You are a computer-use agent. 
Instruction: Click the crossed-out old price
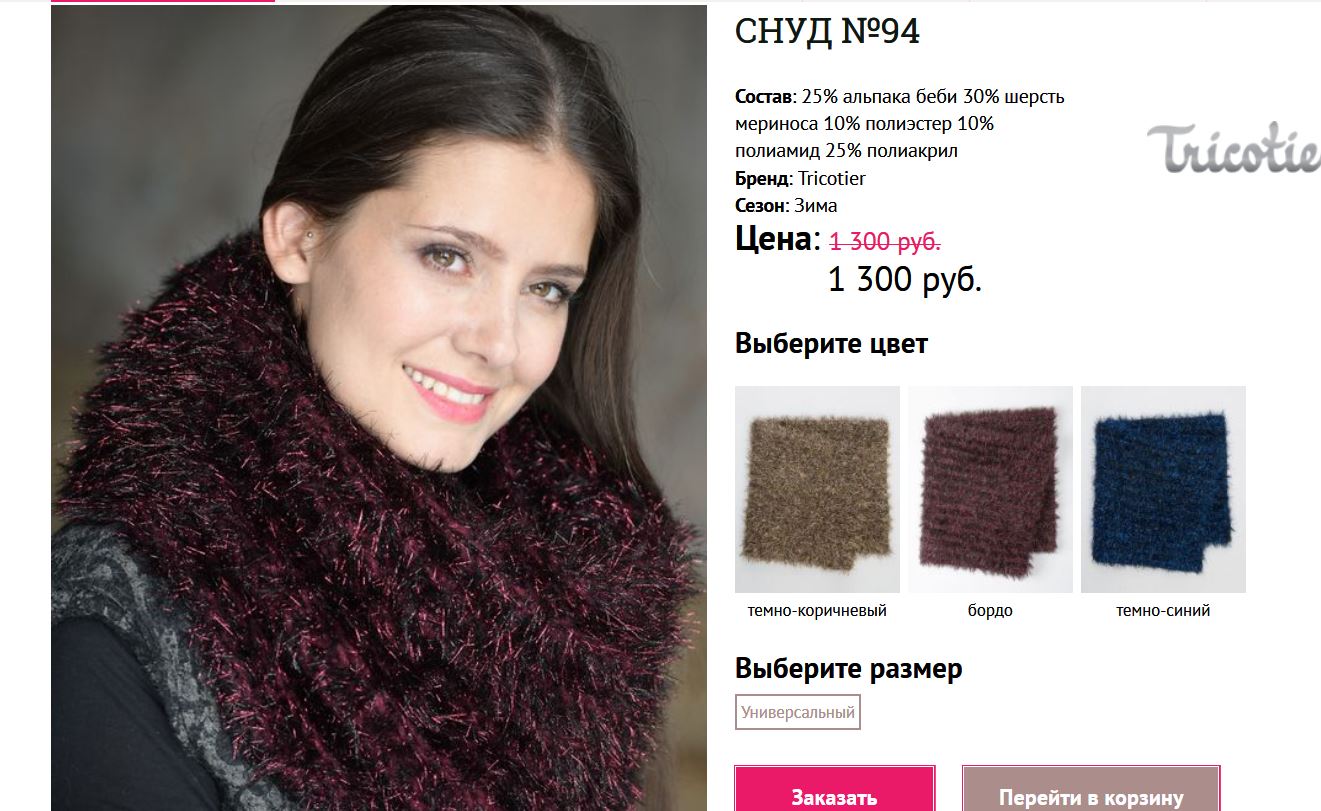pos(885,242)
